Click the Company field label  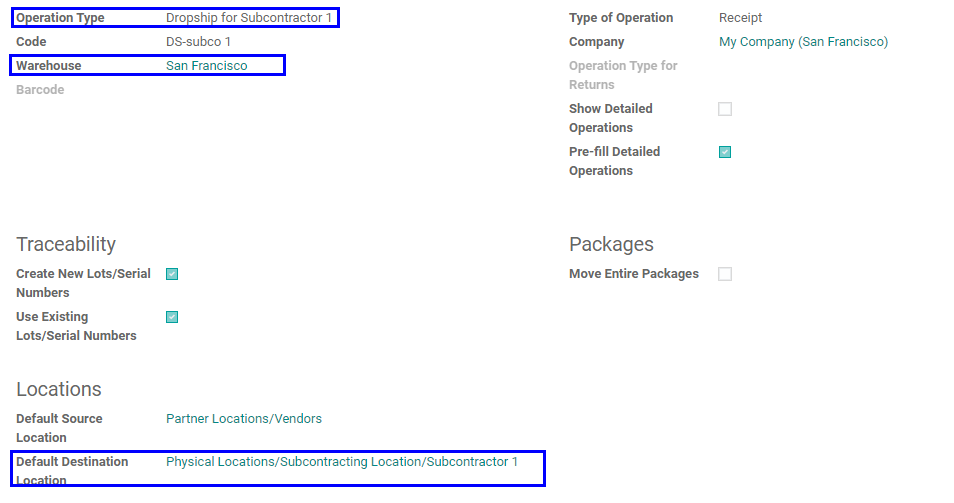(x=597, y=42)
